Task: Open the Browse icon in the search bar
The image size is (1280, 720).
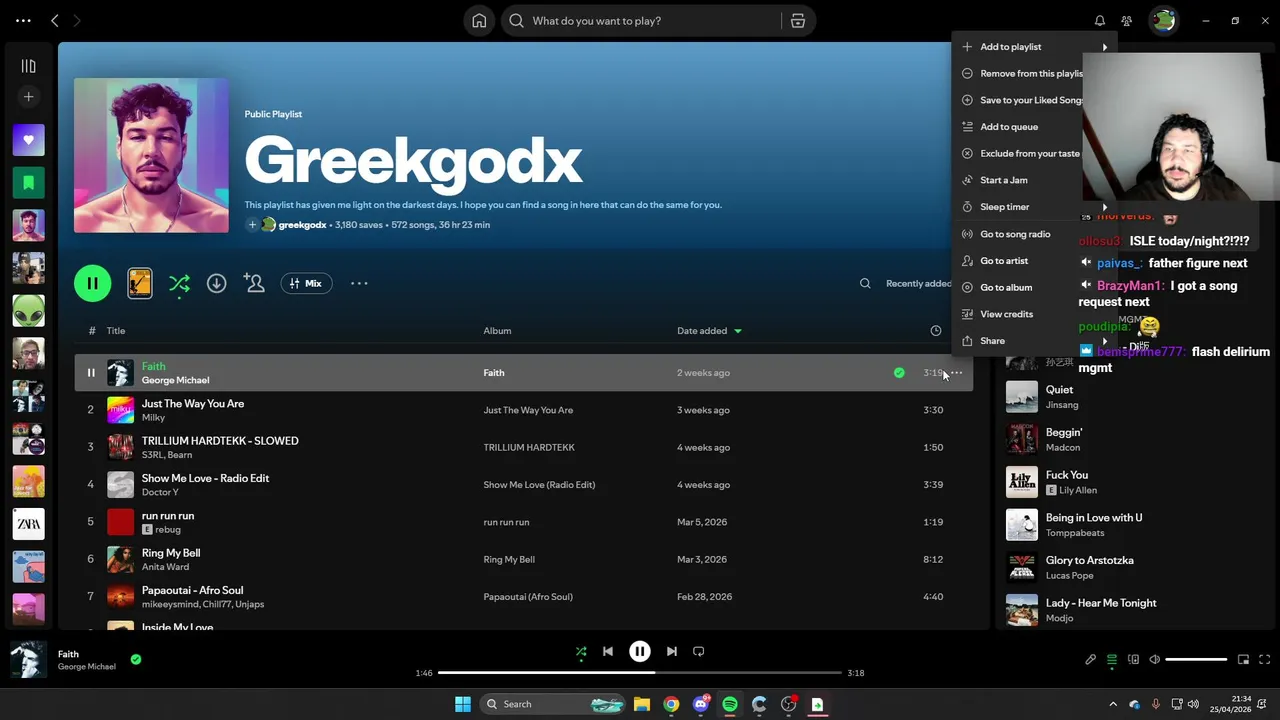Action: (x=798, y=21)
